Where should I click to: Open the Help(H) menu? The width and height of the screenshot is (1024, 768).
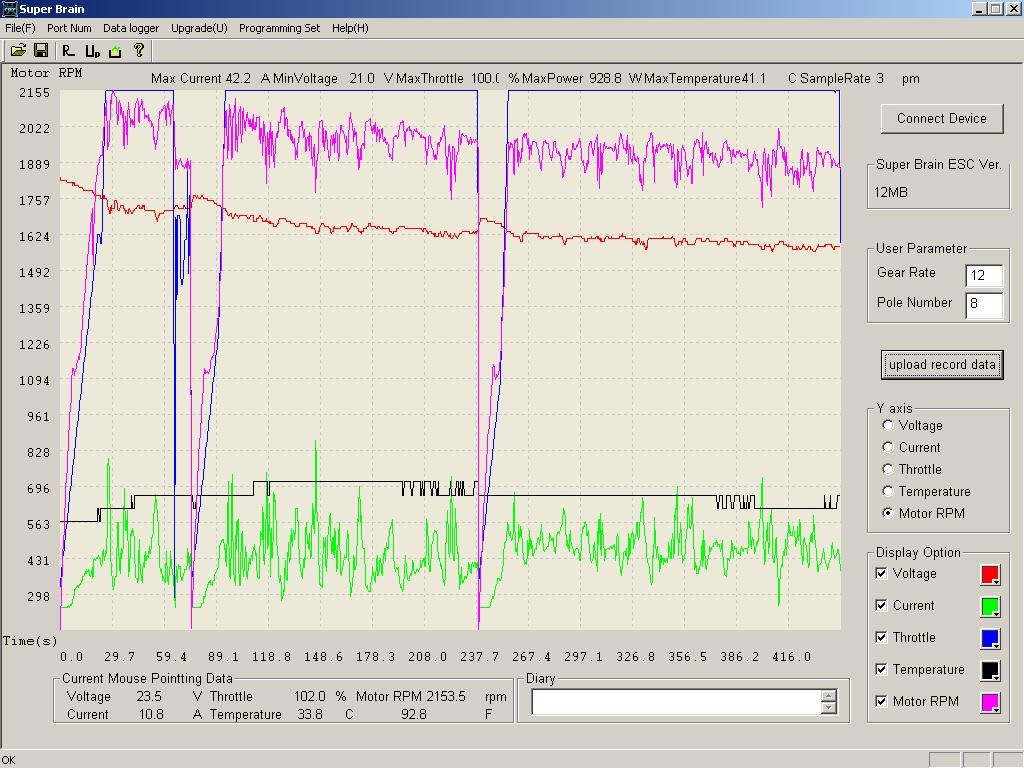point(350,28)
